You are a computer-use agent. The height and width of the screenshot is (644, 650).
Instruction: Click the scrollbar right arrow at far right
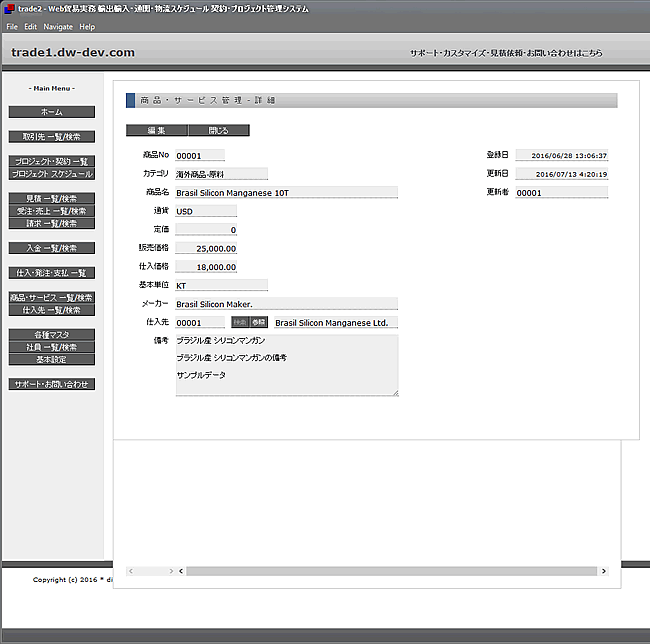pyautogui.click(x=604, y=571)
